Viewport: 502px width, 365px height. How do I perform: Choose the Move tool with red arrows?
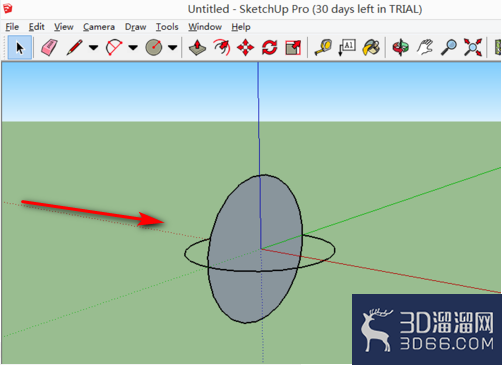(x=246, y=47)
